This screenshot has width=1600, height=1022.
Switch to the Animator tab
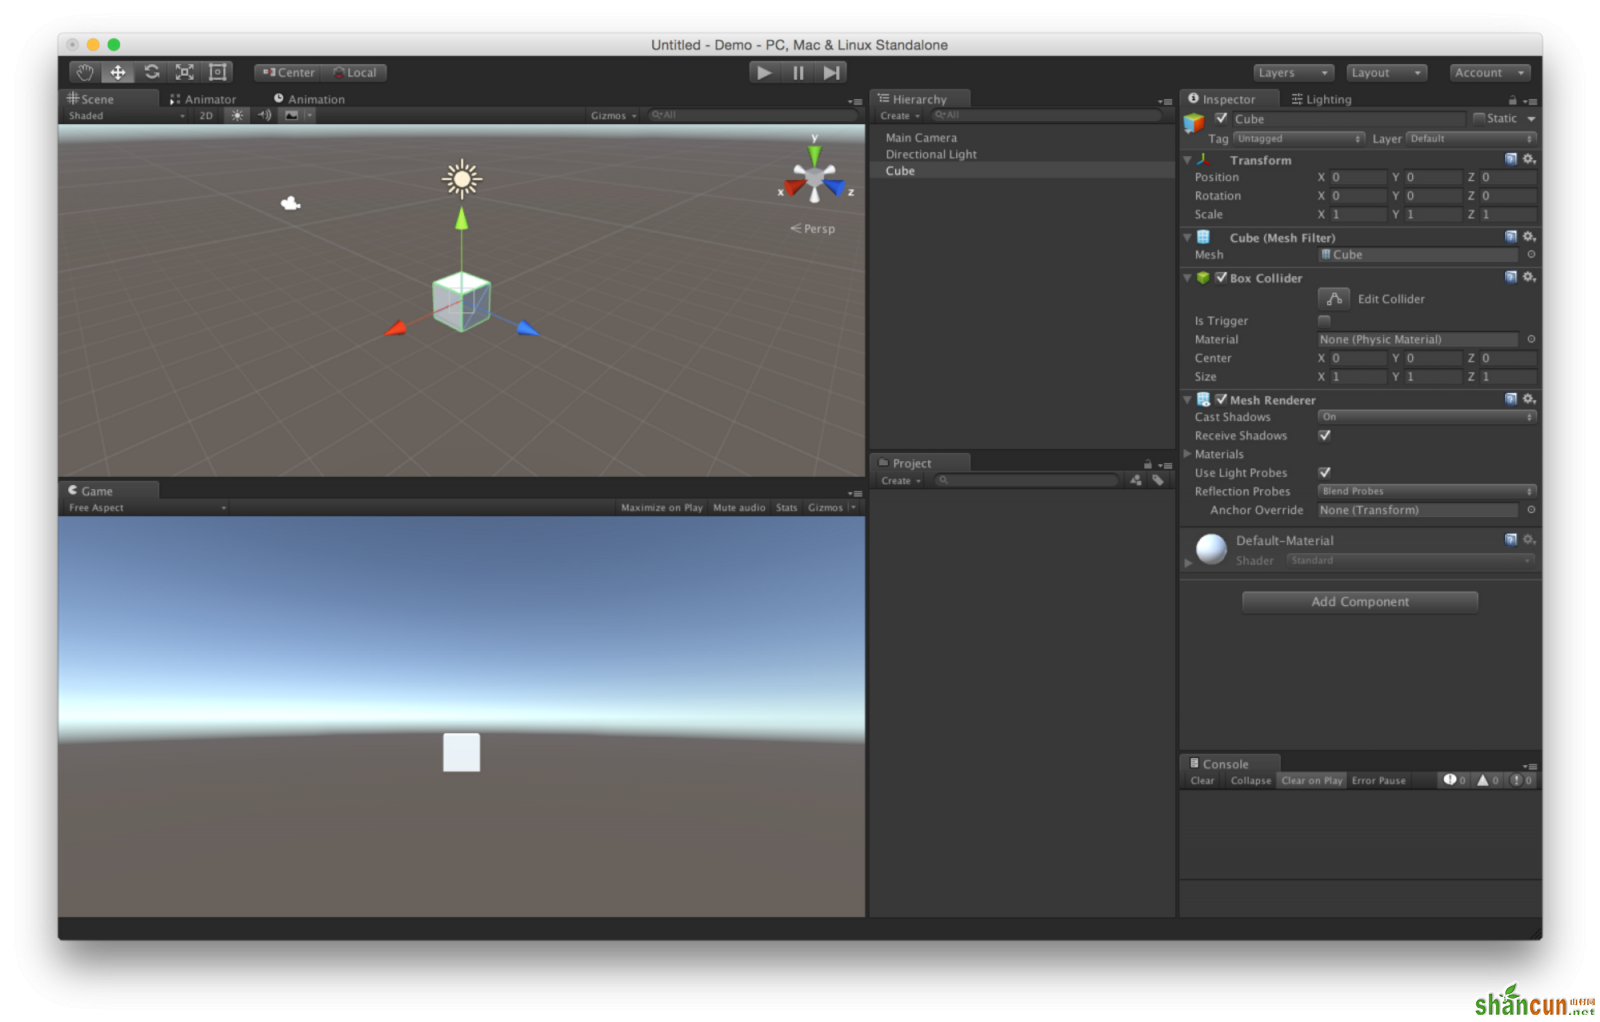pyautogui.click(x=203, y=99)
